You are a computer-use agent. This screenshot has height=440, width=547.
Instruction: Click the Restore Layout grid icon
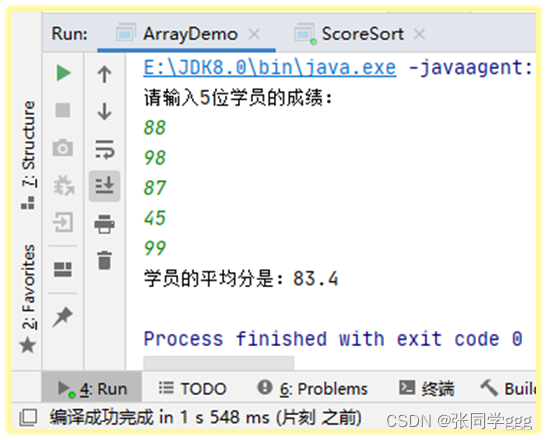(63, 269)
